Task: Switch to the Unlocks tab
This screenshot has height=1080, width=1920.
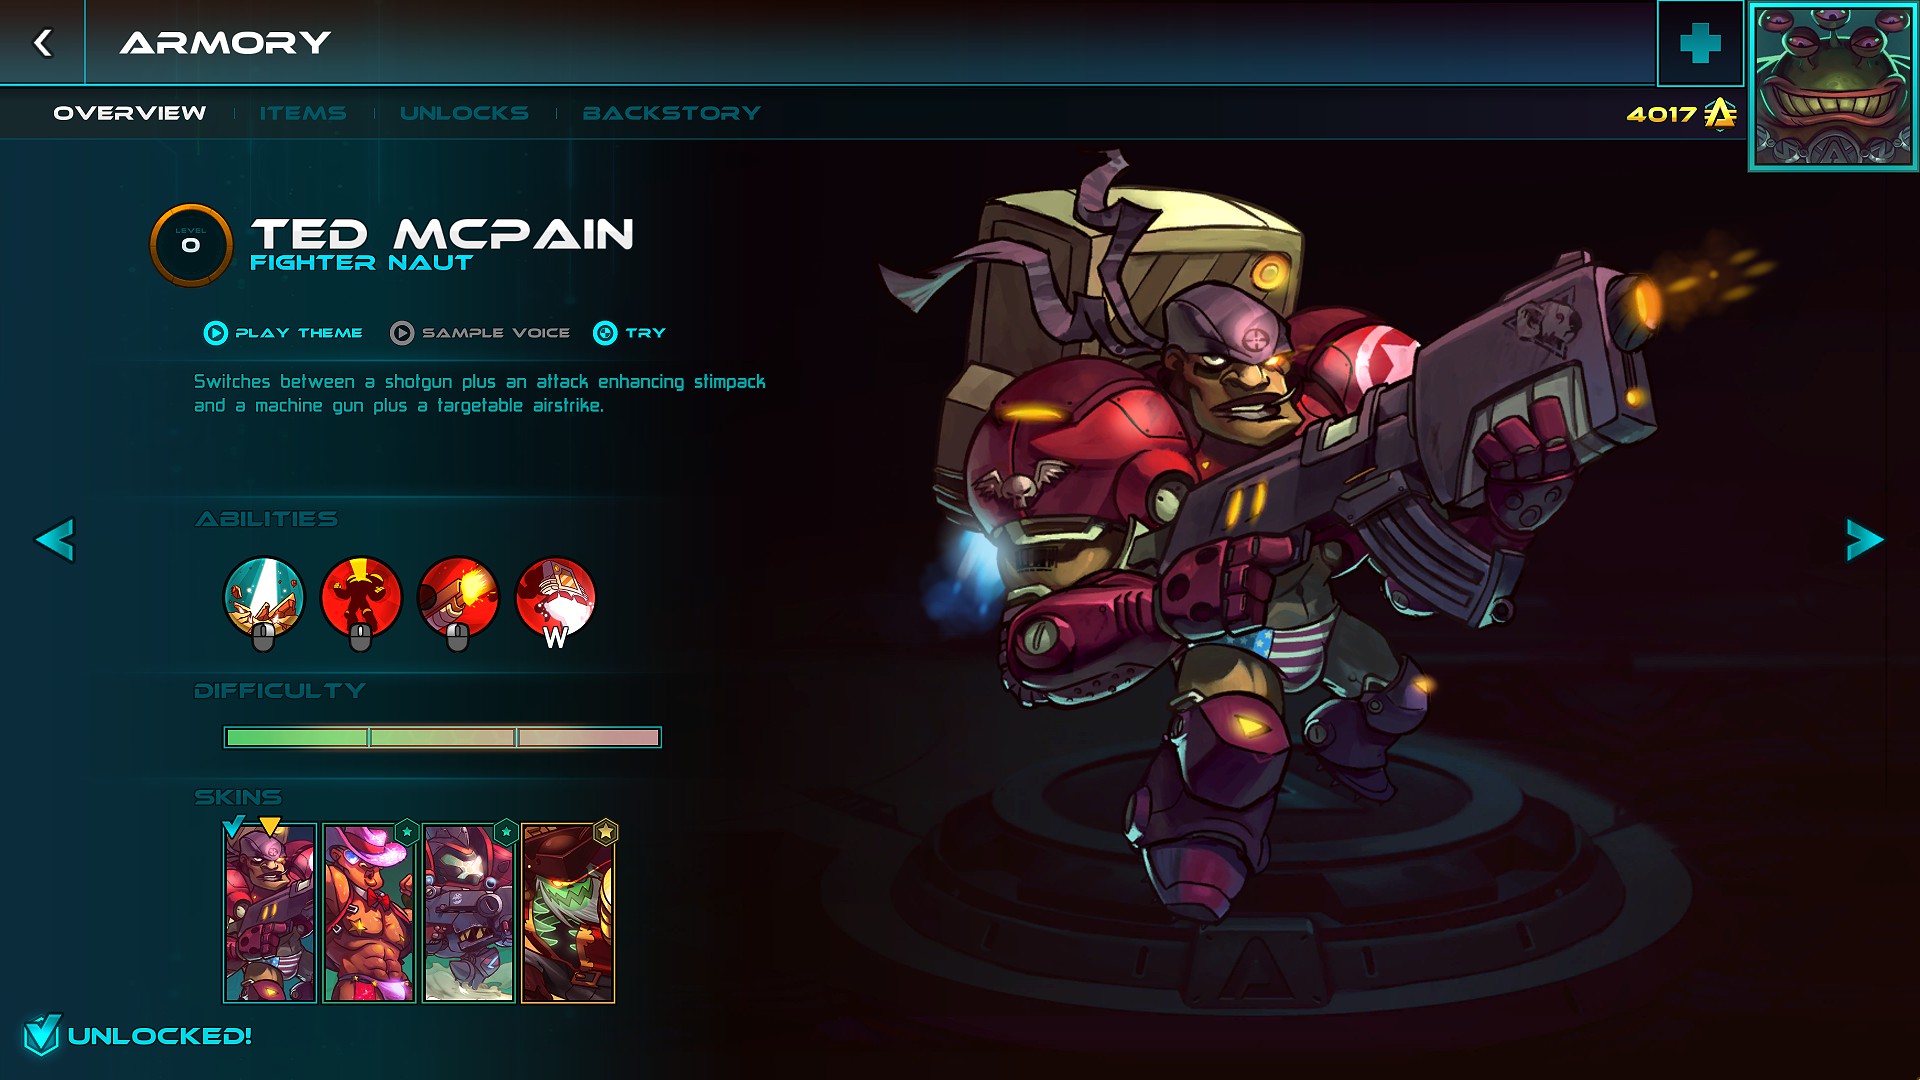Action: [x=464, y=113]
